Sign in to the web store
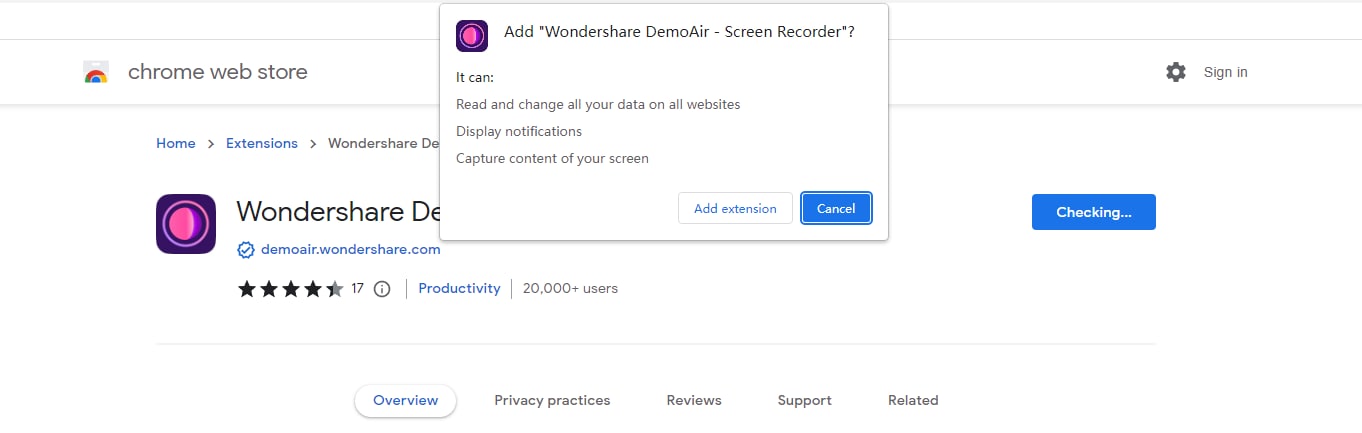This screenshot has width=1362, height=433. pyautogui.click(x=1225, y=72)
